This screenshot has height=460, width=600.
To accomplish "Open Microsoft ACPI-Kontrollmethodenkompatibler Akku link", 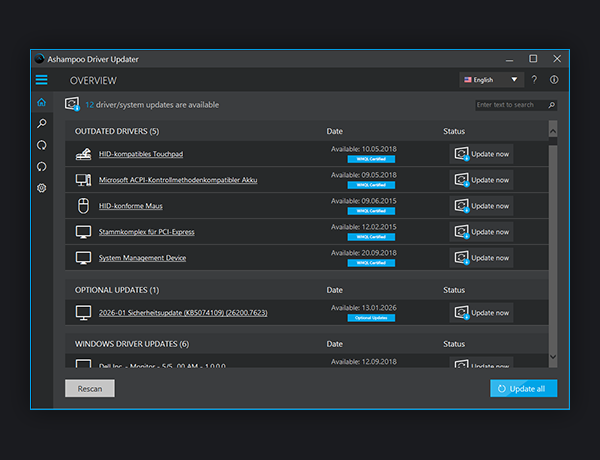I will tap(178, 180).
